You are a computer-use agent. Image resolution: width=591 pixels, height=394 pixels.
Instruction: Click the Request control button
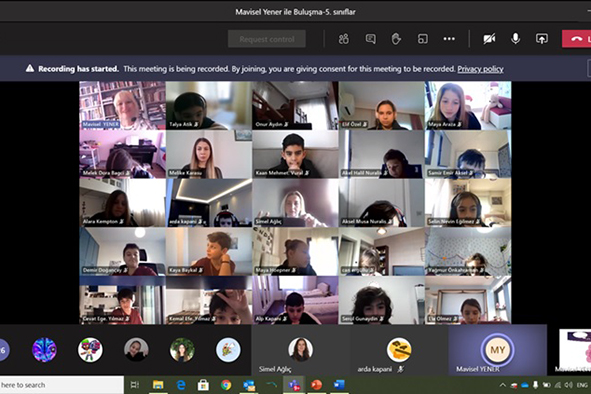point(267,39)
